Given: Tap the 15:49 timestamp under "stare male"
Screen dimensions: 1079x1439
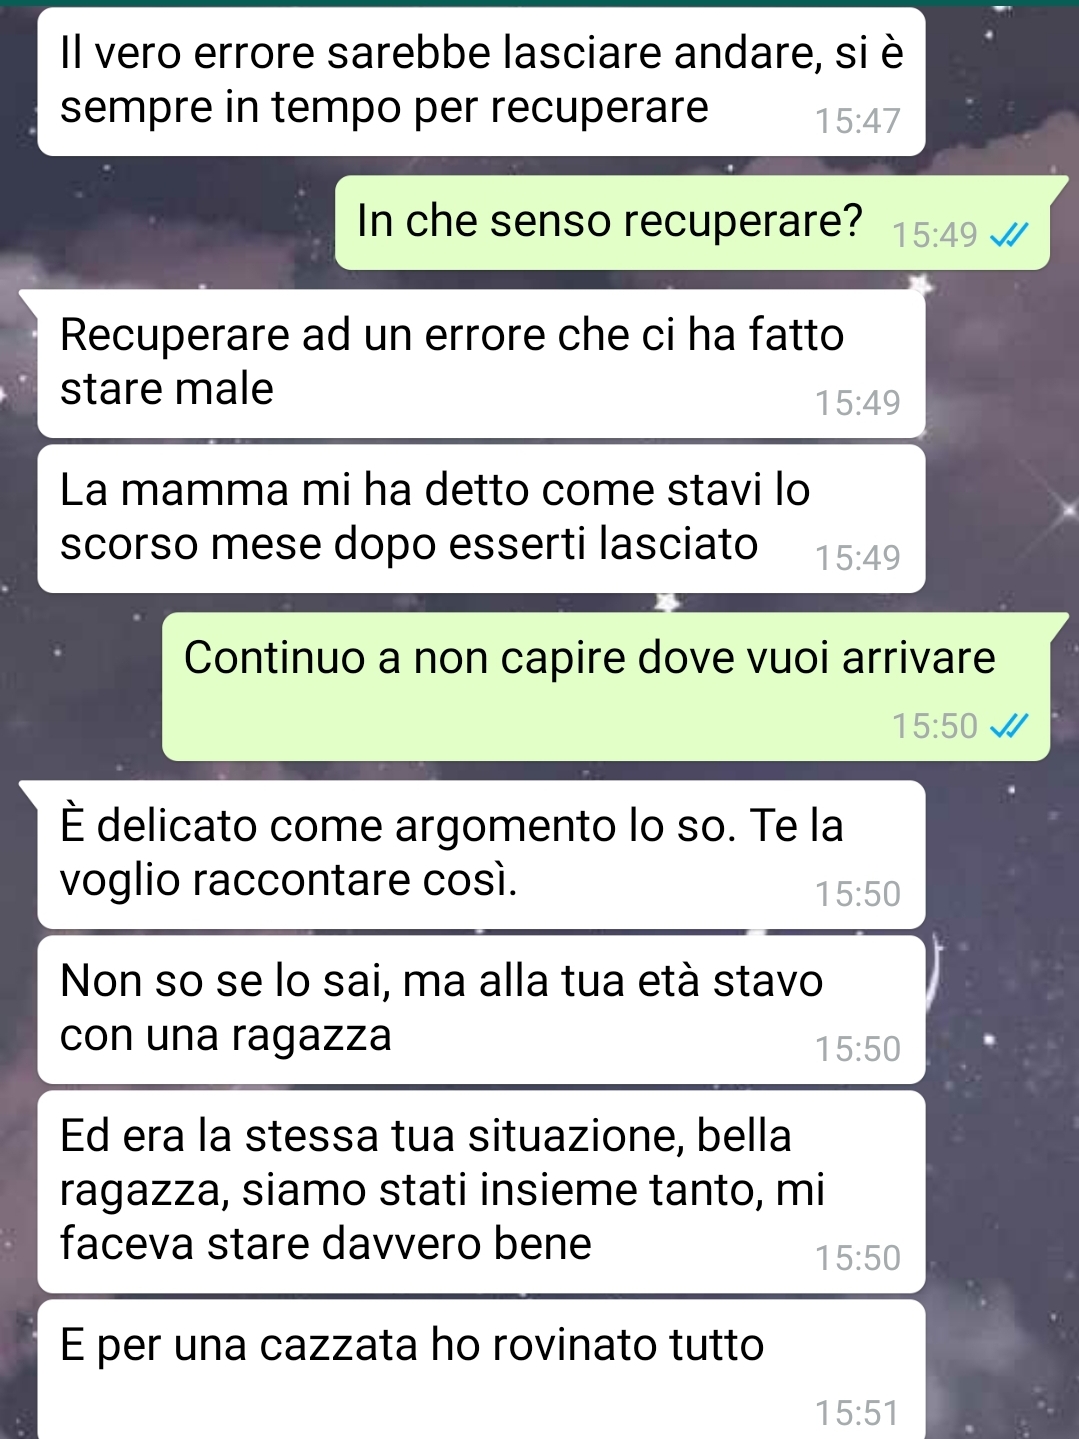Looking at the screenshot, I should point(857,403).
